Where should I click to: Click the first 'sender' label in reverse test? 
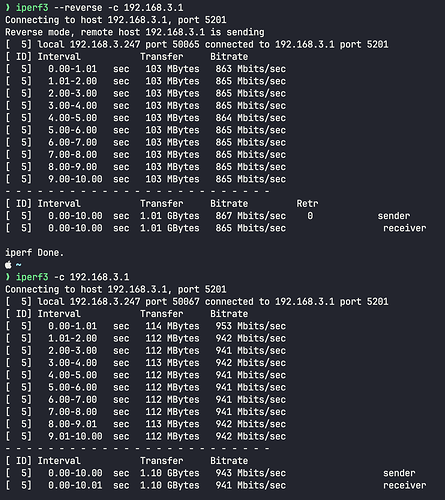click(x=394, y=216)
